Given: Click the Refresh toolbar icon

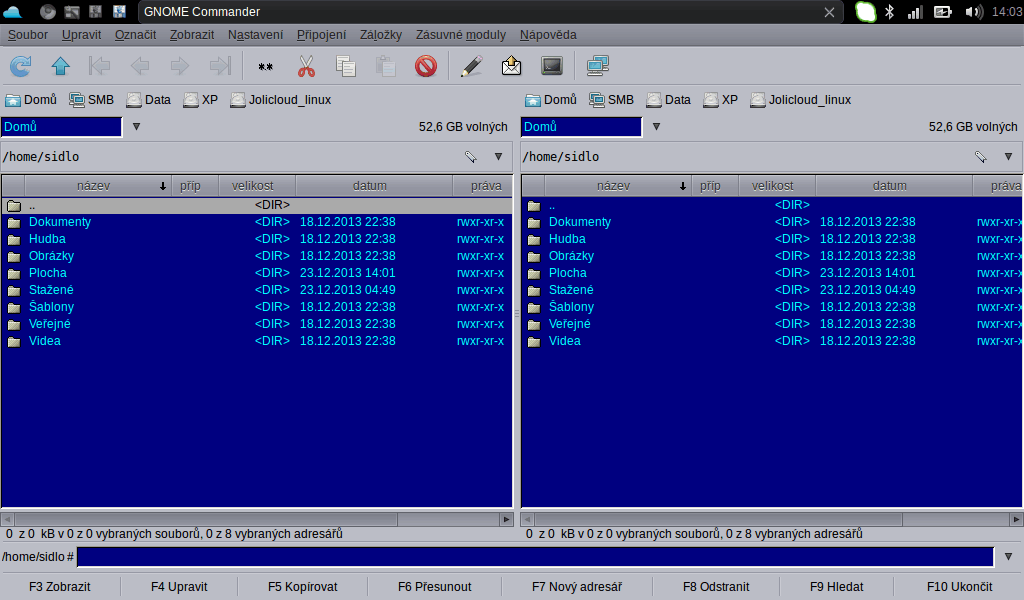Looking at the screenshot, I should [20, 67].
